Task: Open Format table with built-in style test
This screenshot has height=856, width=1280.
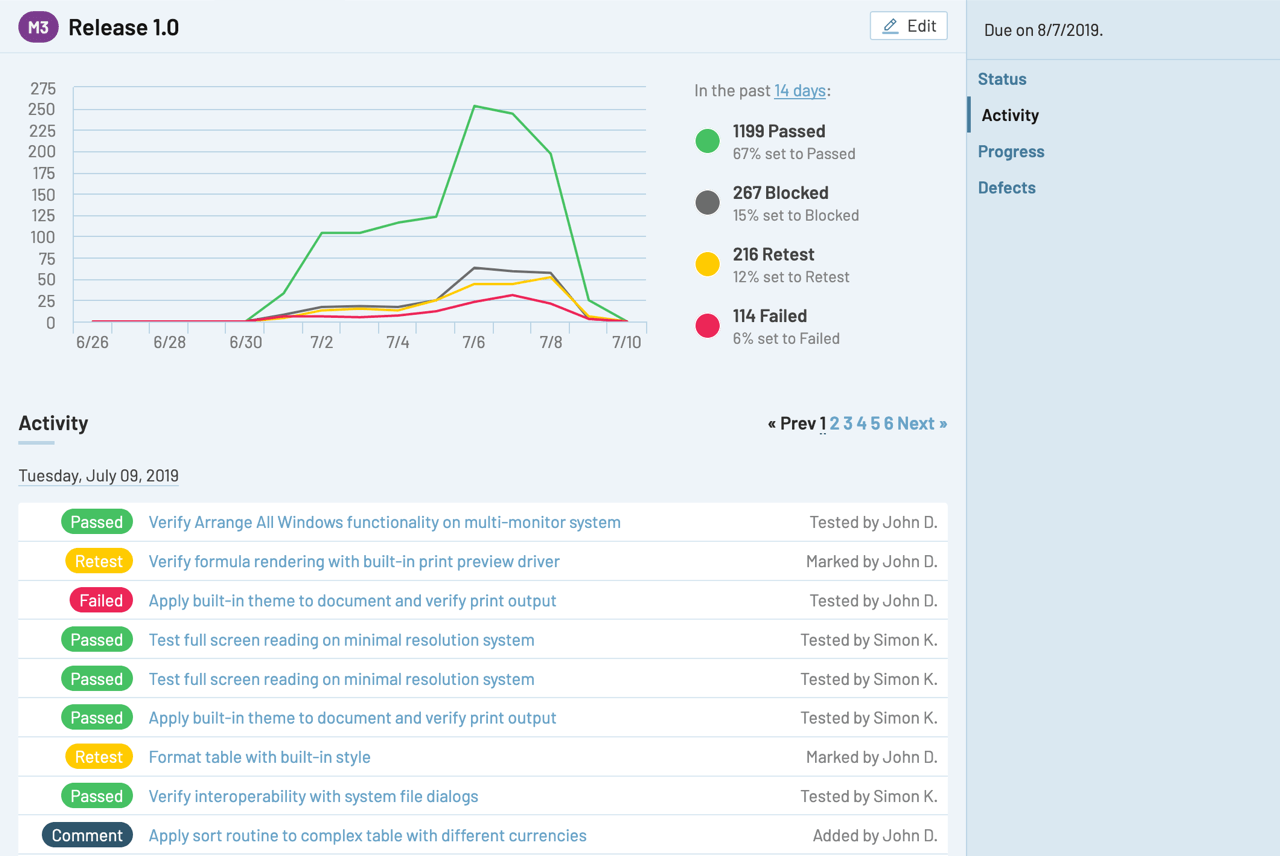Action: tap(260, 757)
